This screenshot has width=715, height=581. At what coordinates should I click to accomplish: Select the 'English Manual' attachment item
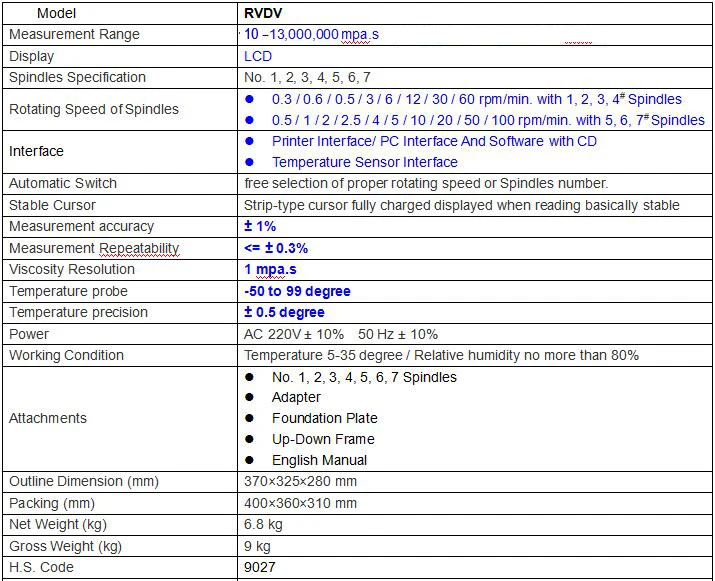(319, 460)
